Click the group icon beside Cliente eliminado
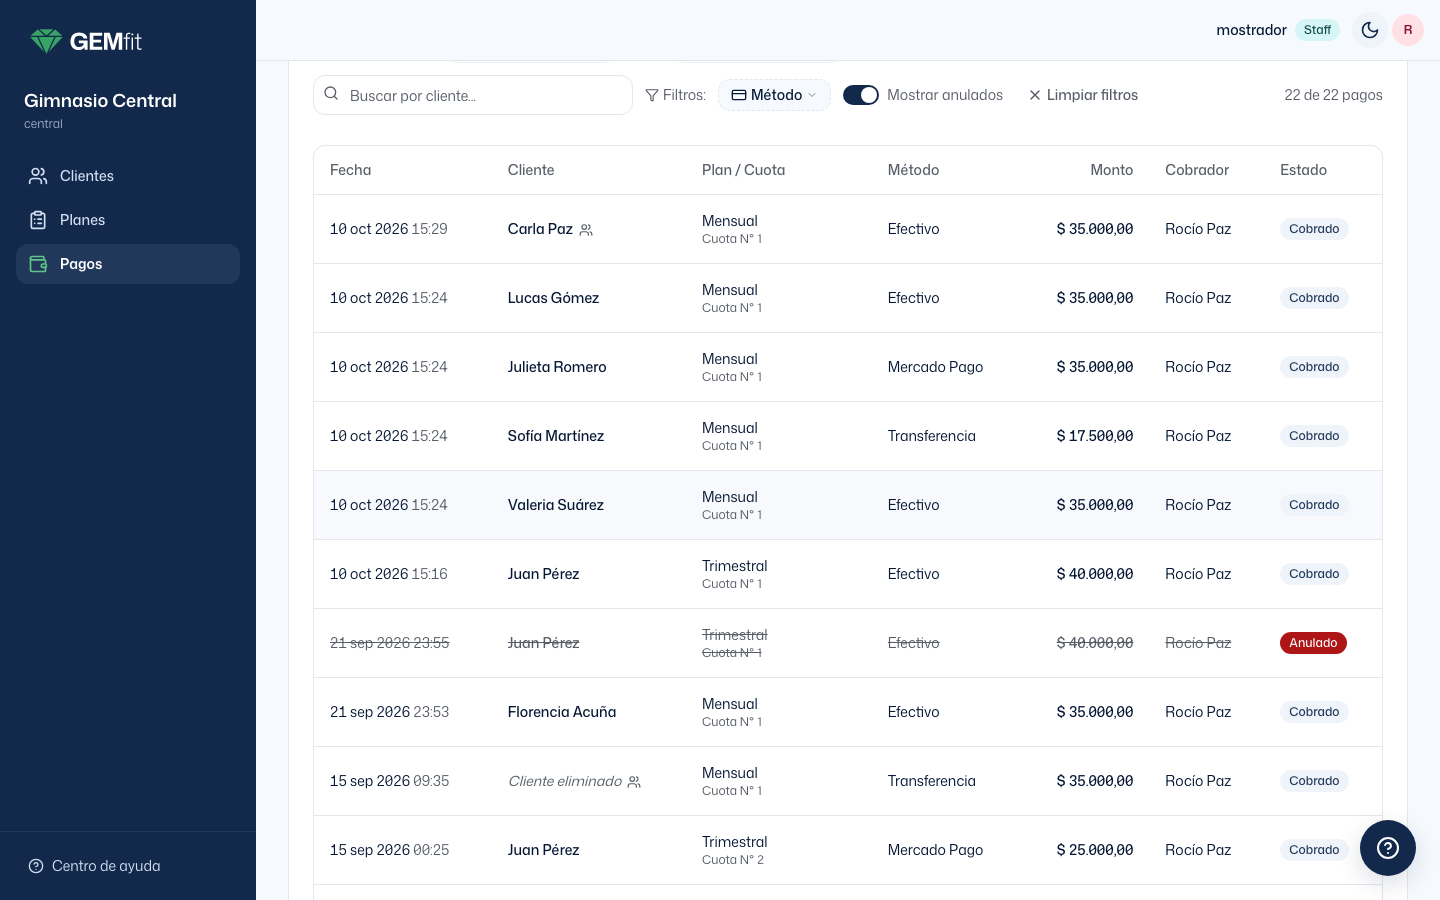 (x=634, y=782)
